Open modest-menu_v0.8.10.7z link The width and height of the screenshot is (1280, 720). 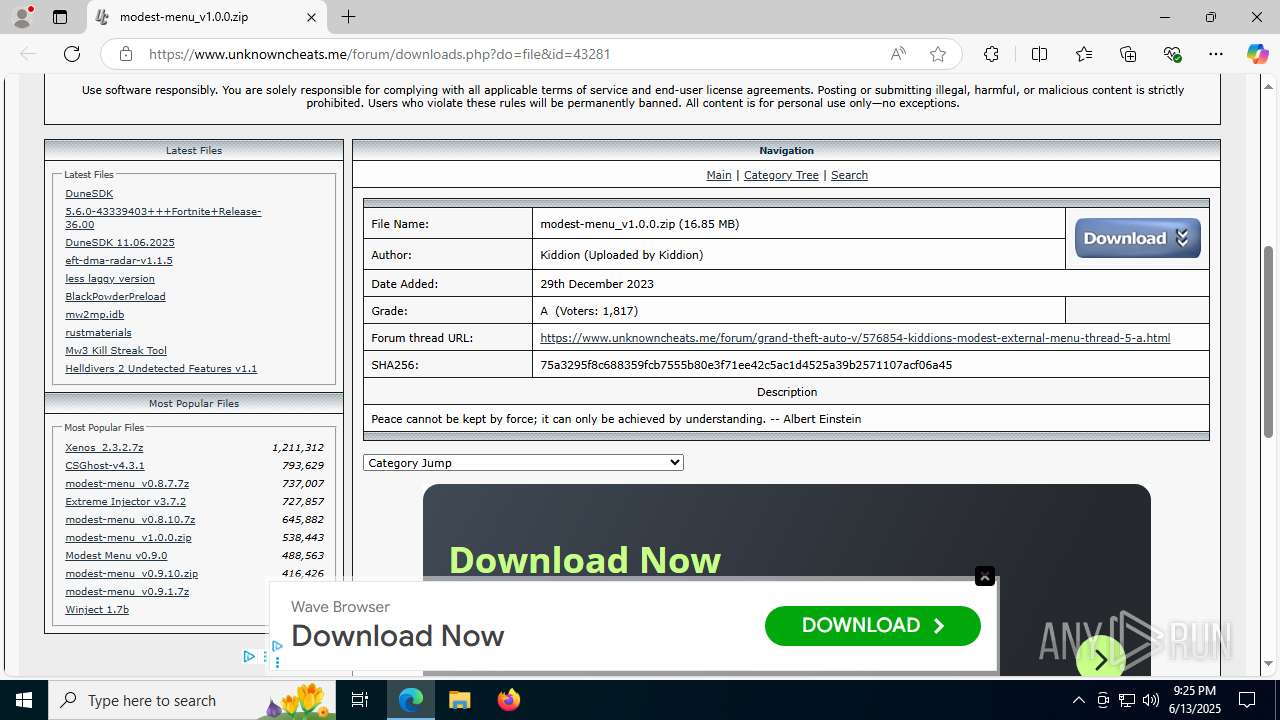tap(130, 519)
